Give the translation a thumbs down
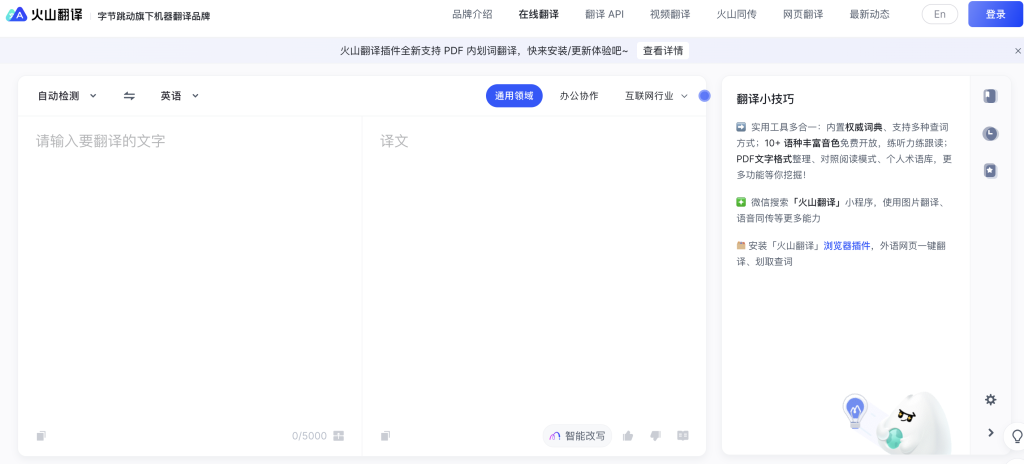Screen dimensions: 1024x464 655,436
